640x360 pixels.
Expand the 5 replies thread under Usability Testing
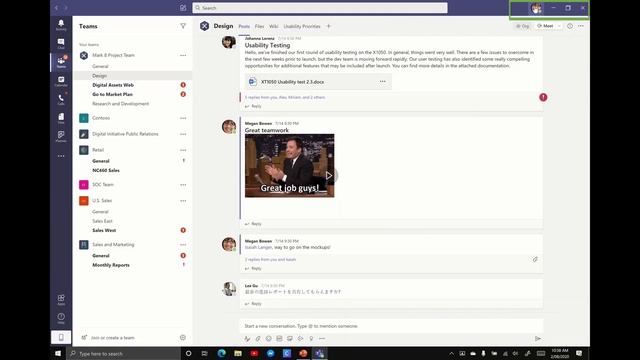point(285,98)
